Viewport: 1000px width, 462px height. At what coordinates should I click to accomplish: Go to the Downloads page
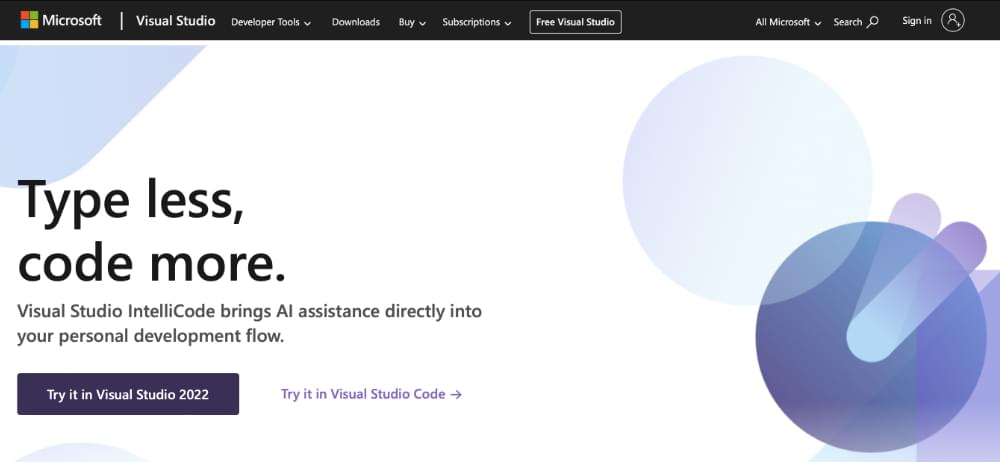(355, 22)
